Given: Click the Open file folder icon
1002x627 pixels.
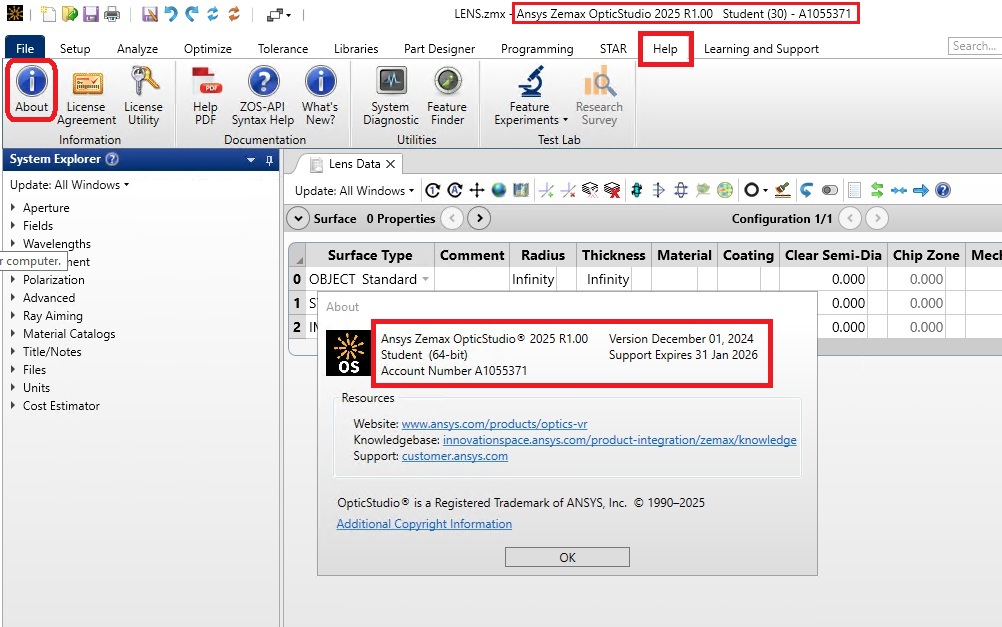Looking at the screenshot, I should [70, 13].
